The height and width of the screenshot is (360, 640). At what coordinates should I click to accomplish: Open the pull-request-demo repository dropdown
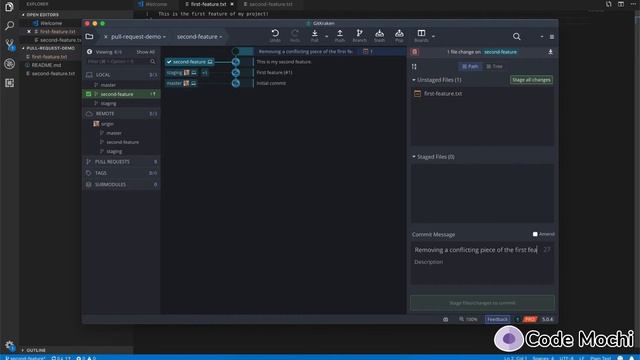[x=138, y=37]
